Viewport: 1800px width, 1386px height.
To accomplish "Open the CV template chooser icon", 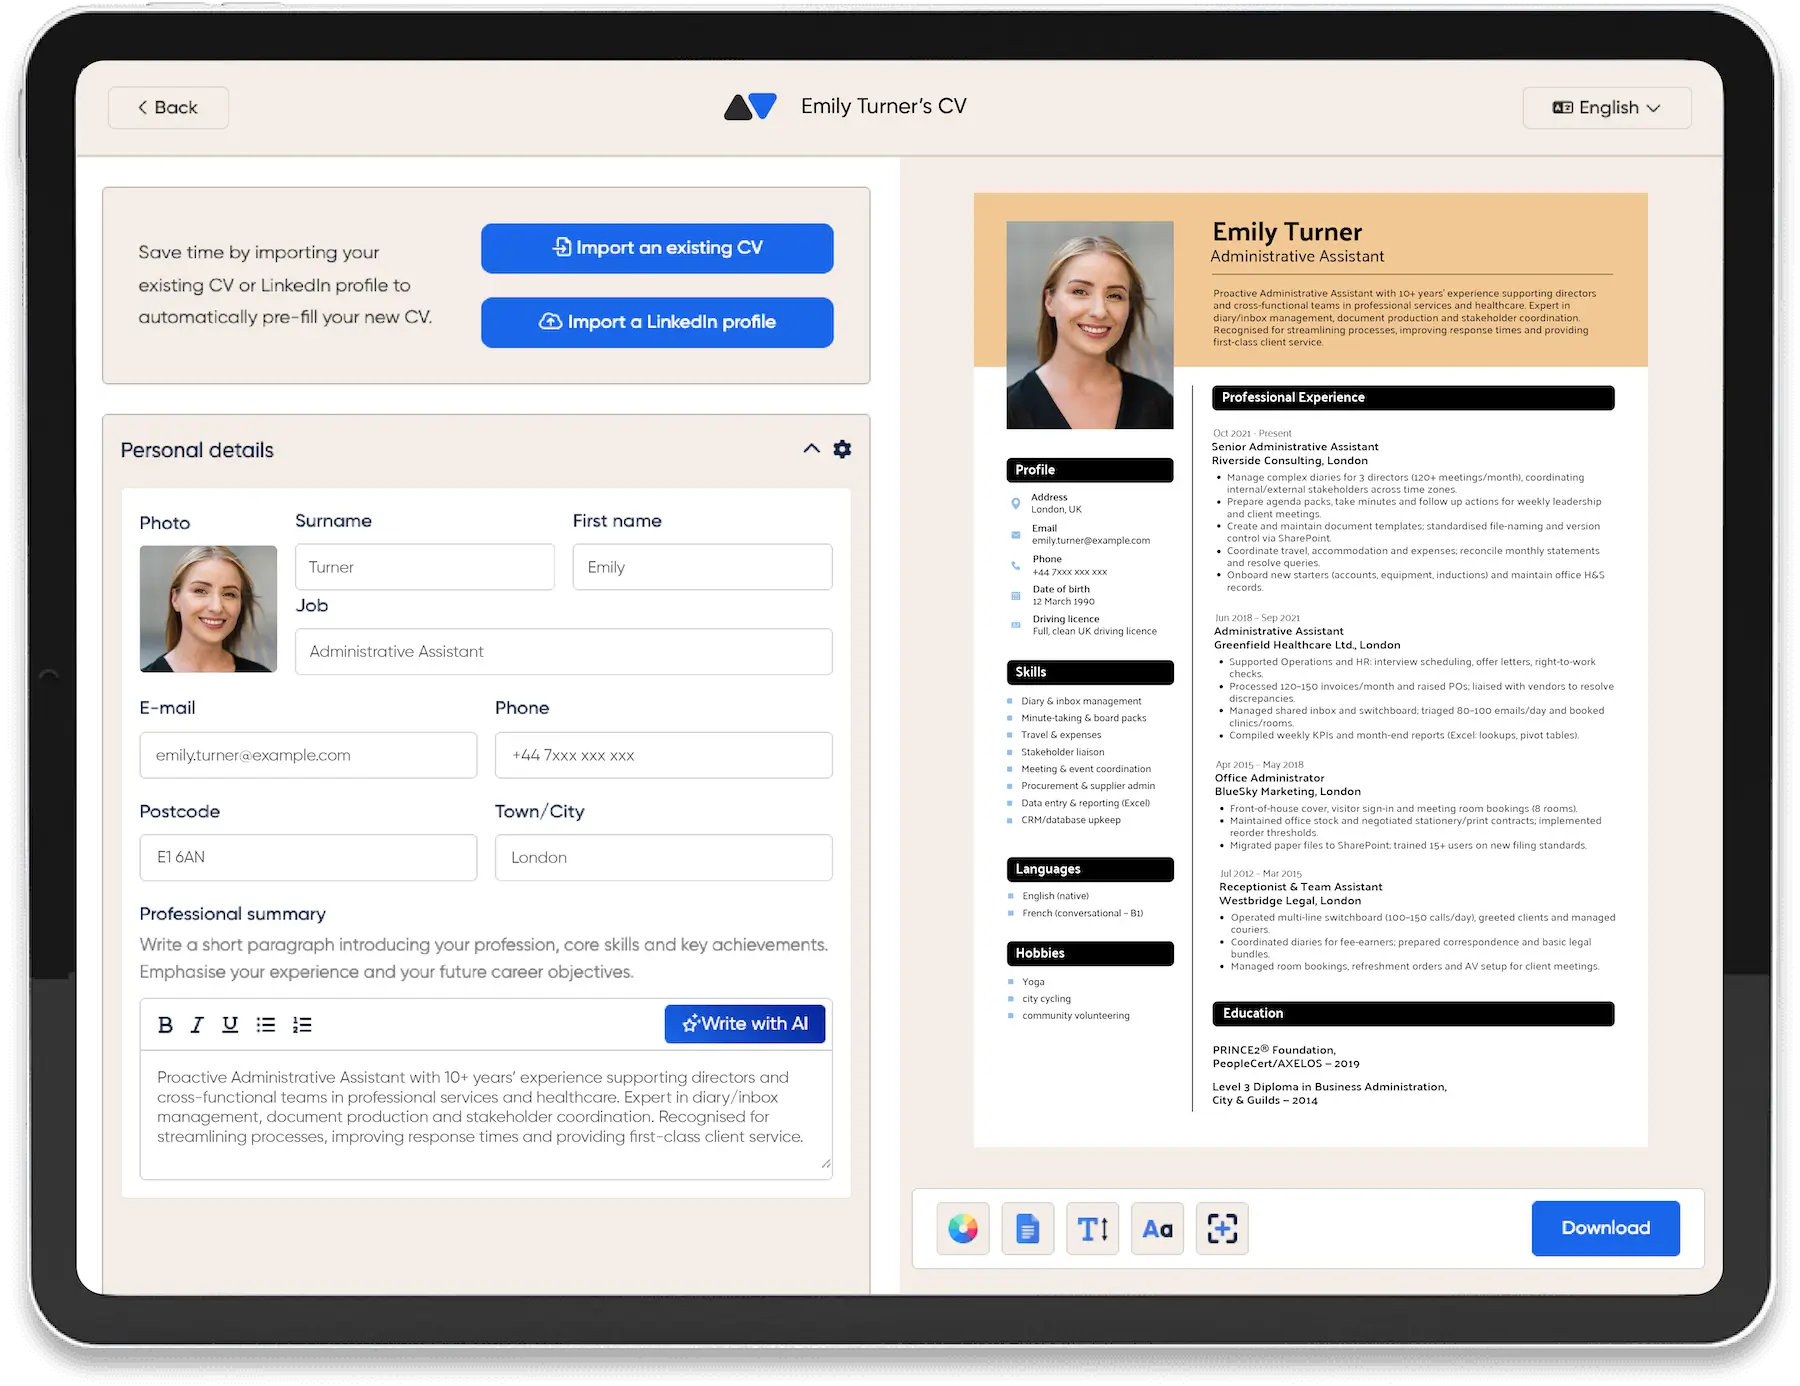I will [x=1028, y=1228].
